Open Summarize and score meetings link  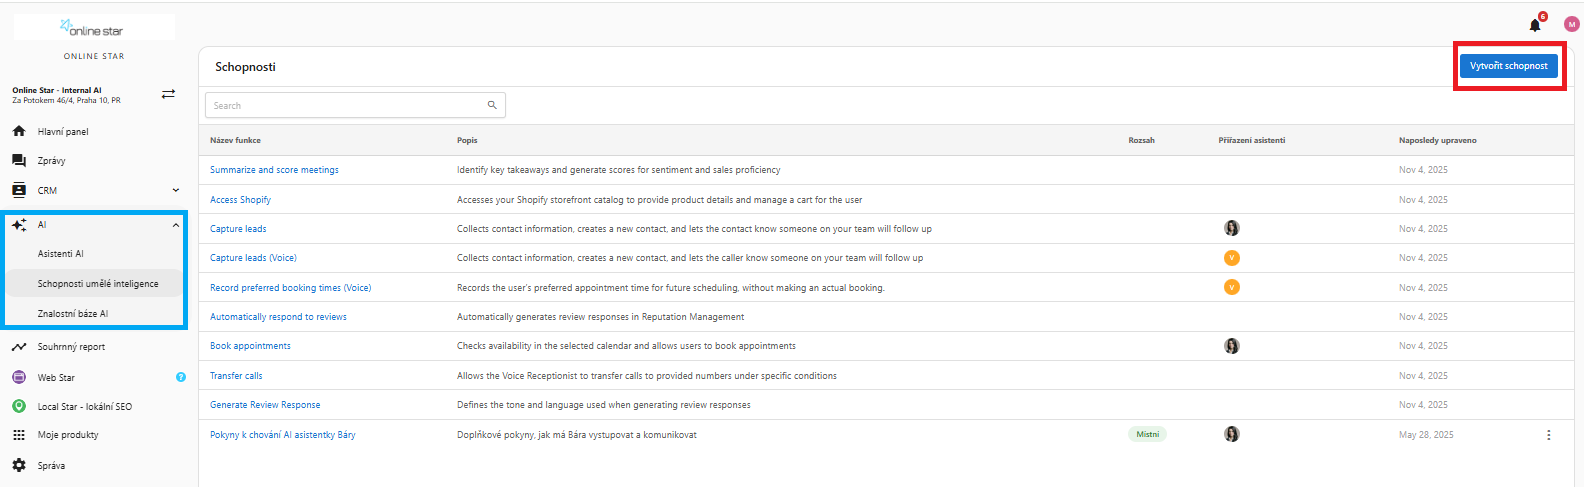[274, 170]
